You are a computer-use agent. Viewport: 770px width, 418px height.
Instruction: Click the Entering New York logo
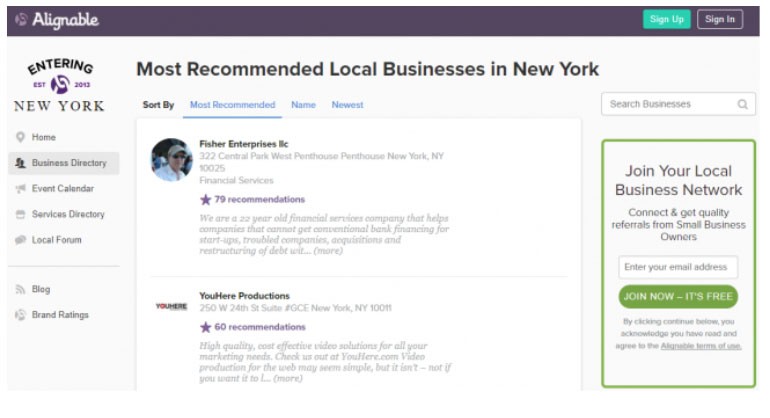pyautogui.click(x=58, y=85)
